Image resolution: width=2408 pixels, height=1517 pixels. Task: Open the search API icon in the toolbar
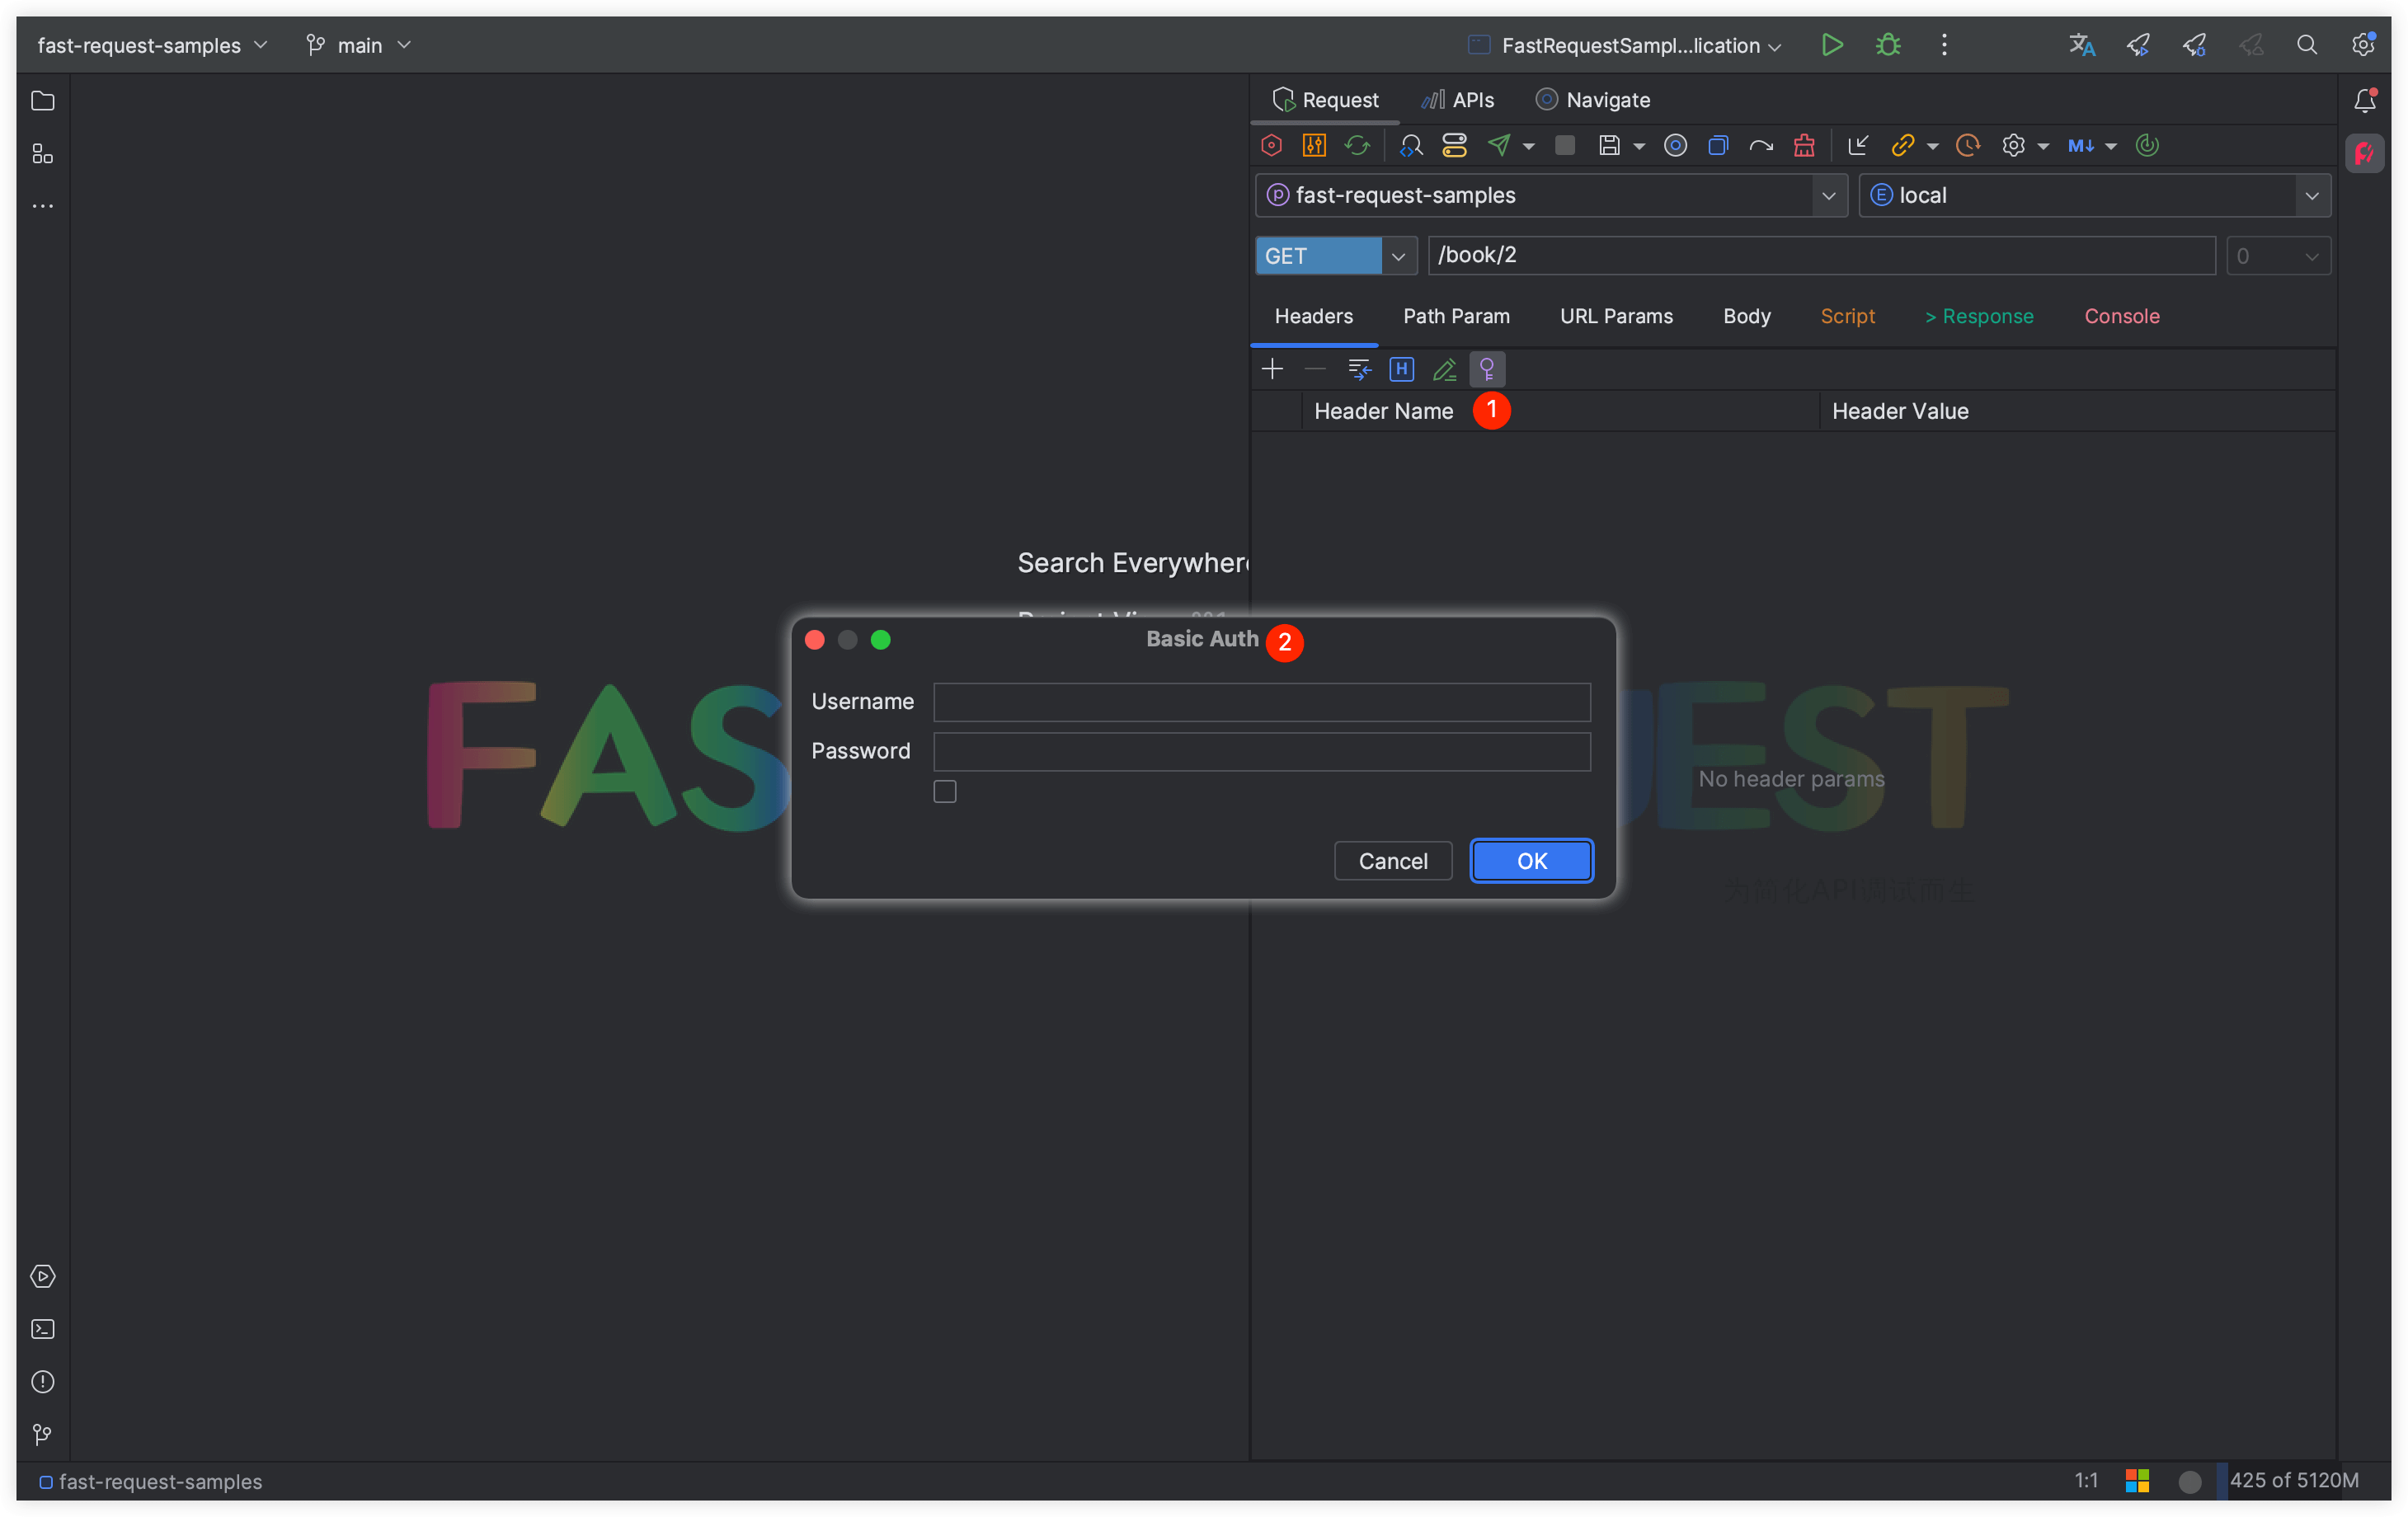(x=1411, y=145)
